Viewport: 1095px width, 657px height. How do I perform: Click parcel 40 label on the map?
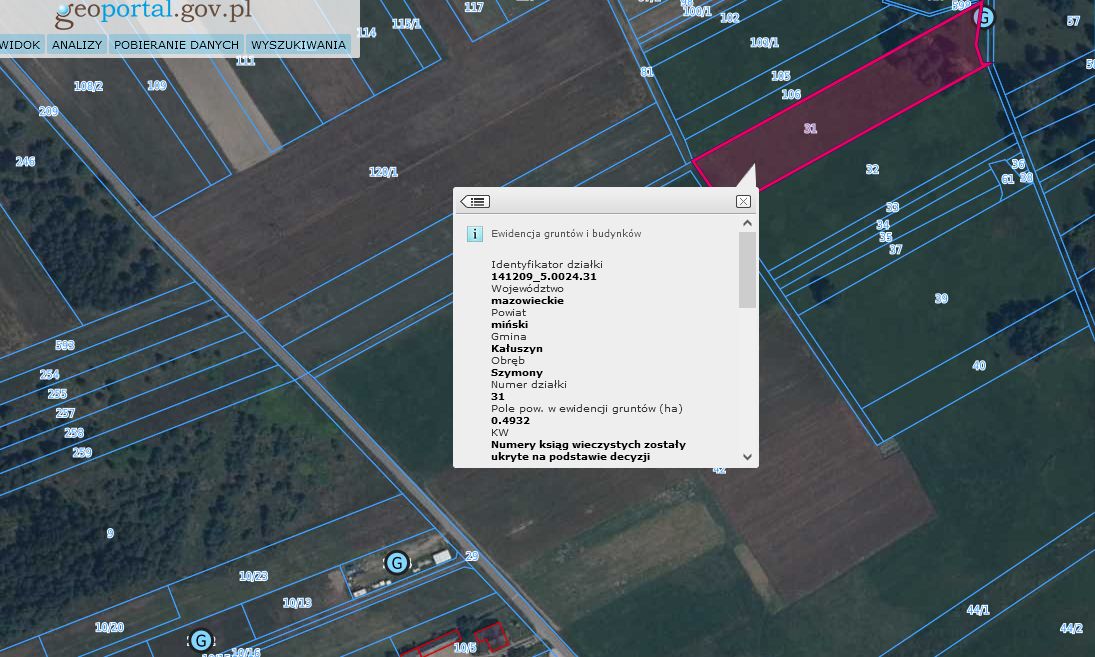978,366
